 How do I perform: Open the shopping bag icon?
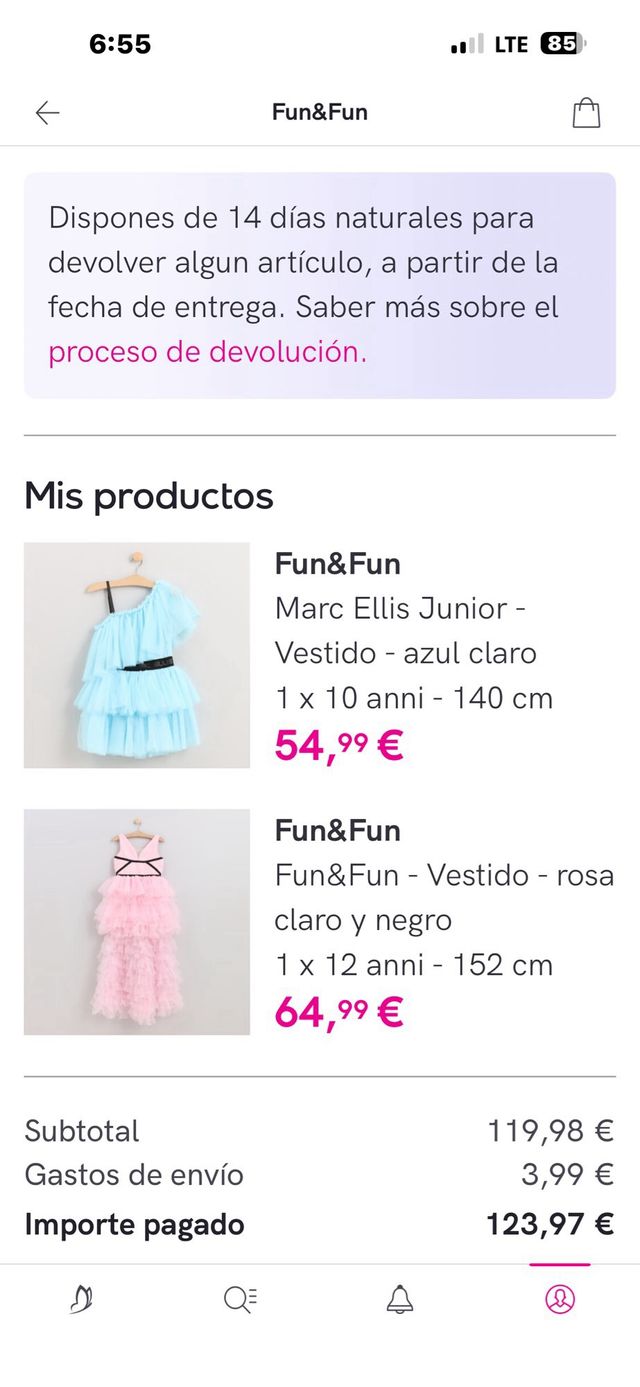586,112
